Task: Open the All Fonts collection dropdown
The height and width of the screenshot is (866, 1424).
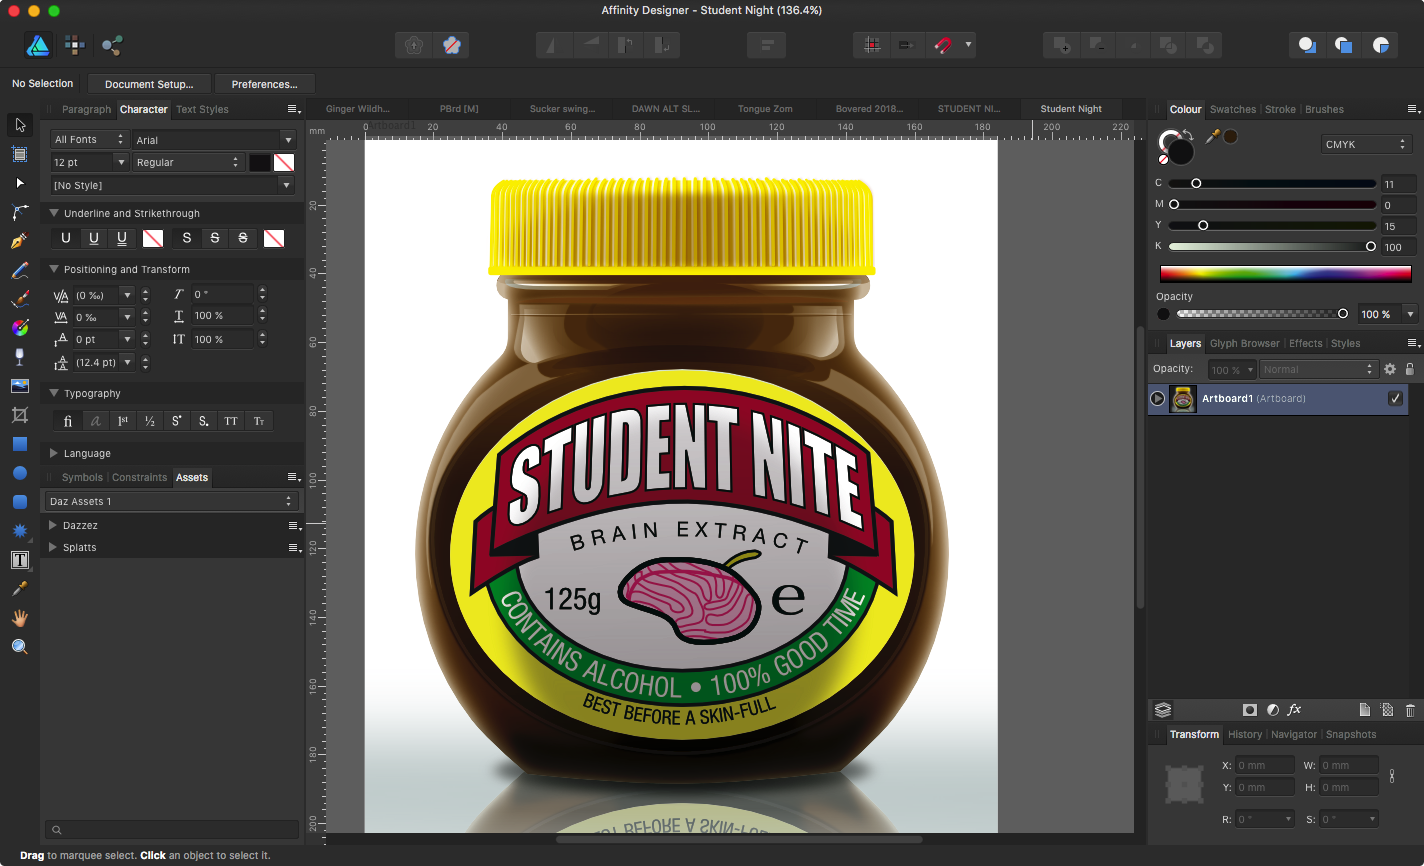Action: pyautogui.click(x=89, y=140)
